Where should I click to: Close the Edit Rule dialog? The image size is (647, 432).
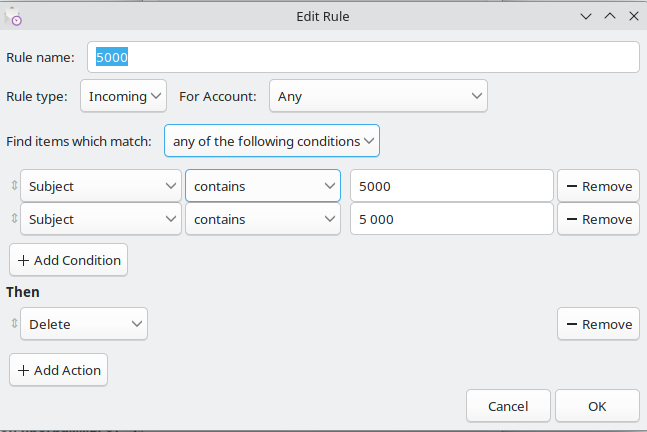634,17
